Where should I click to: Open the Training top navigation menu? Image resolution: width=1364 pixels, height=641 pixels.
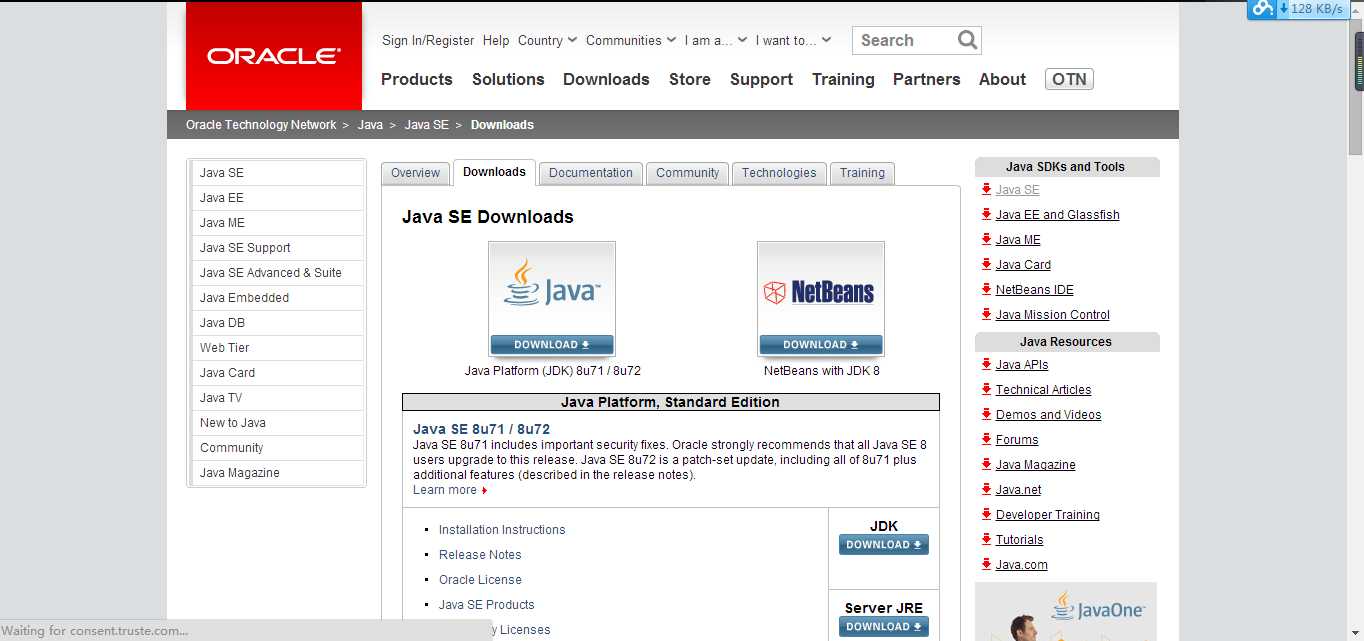pyautogui.click(x=843, y=79)
